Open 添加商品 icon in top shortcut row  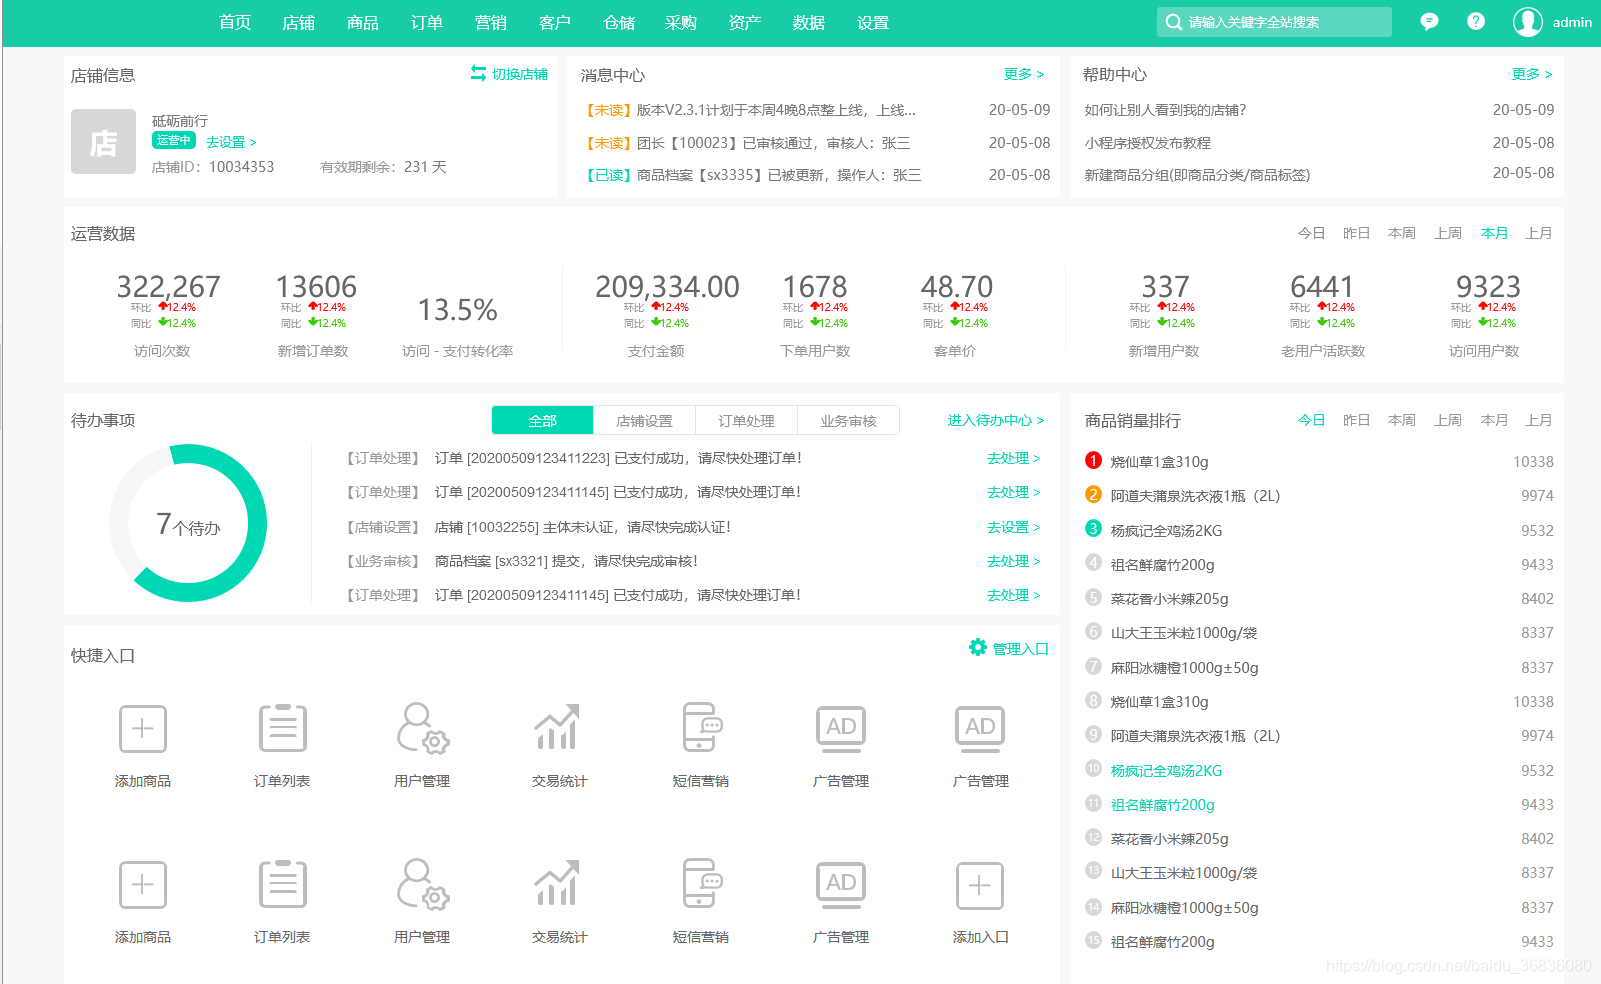[x=143, y=728]
